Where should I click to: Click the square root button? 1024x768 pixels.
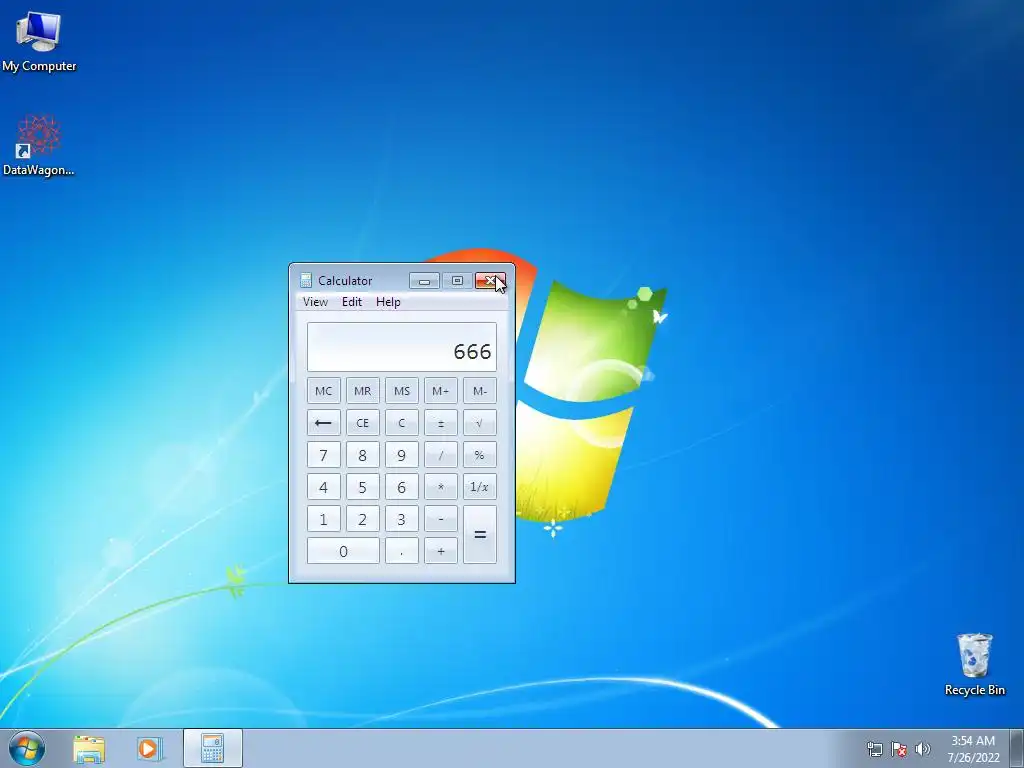(480, 423)
